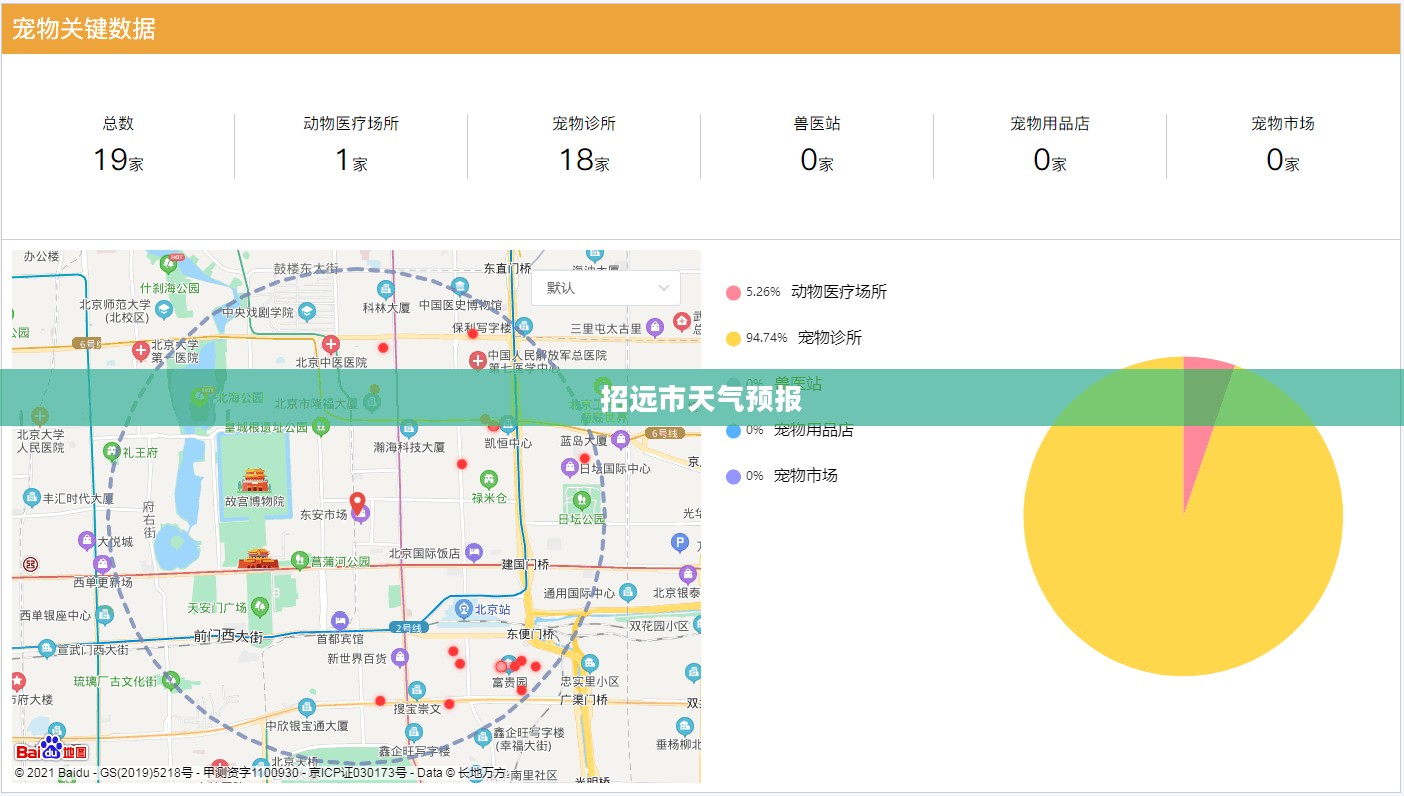Click the 宠物诊所 18家 statistic
Image resolution: width=1404 pixels, height=796 pixels.
584,146
